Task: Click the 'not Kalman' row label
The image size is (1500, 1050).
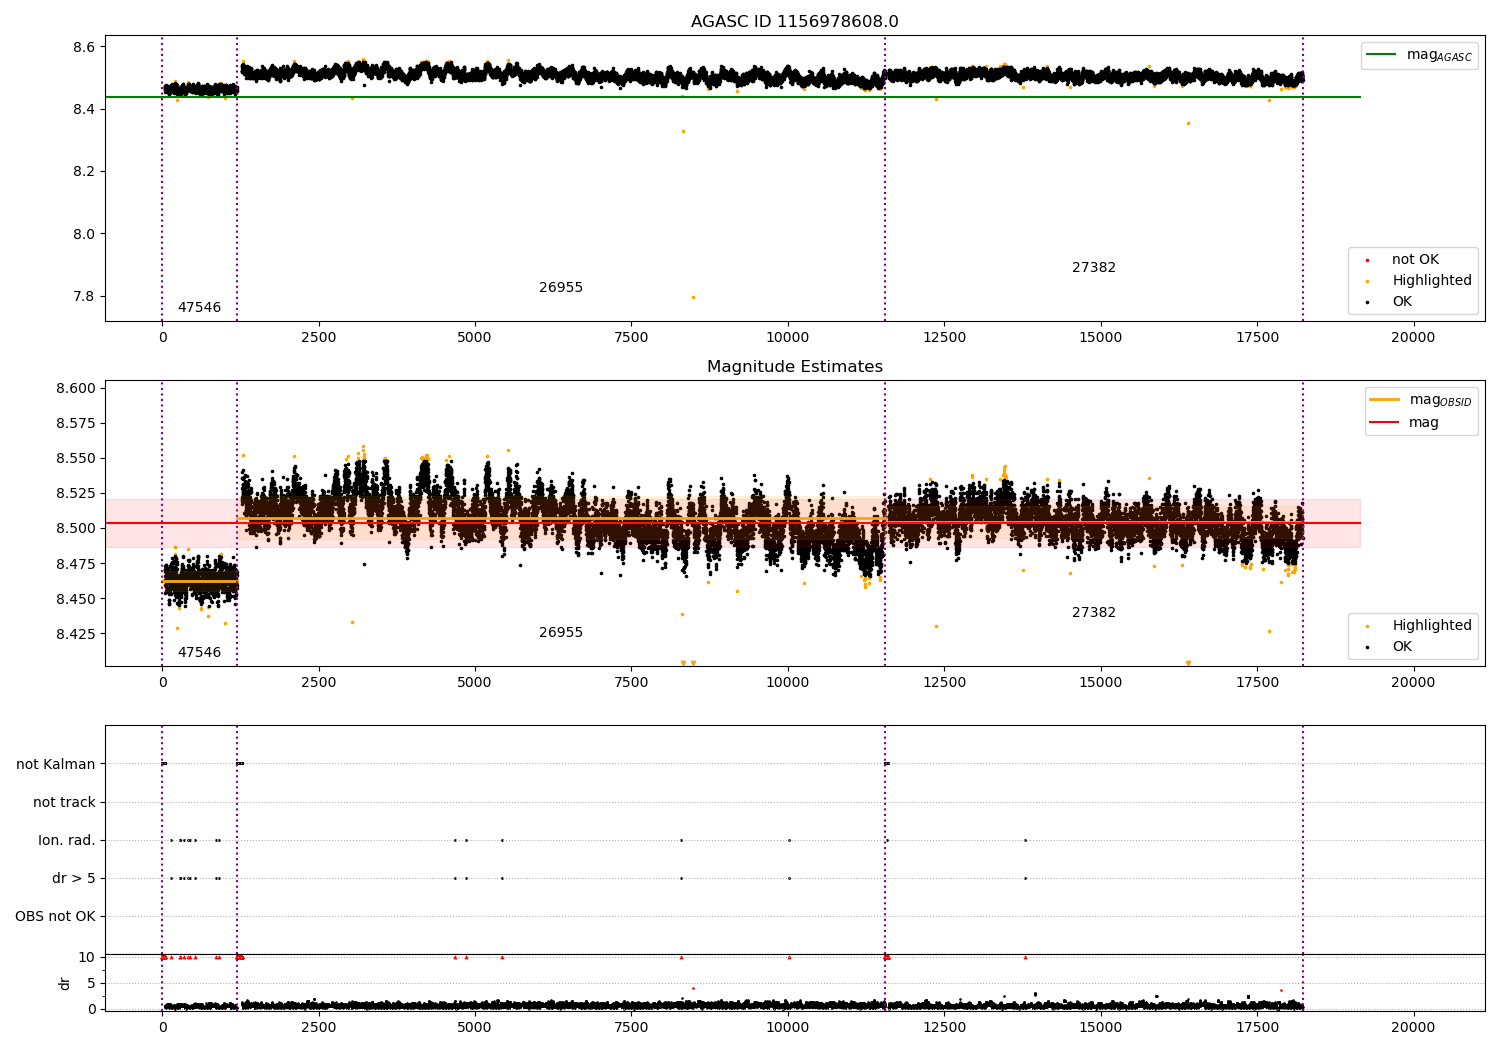Action: point(56,765)
